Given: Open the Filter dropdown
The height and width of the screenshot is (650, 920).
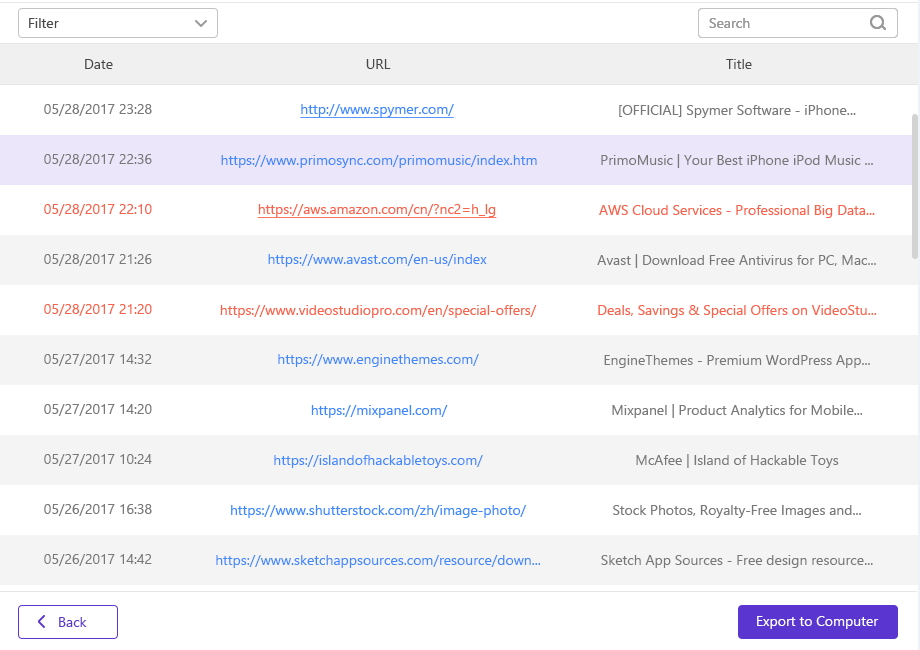Looking at the screenshot, I should (x=118, y=23).
